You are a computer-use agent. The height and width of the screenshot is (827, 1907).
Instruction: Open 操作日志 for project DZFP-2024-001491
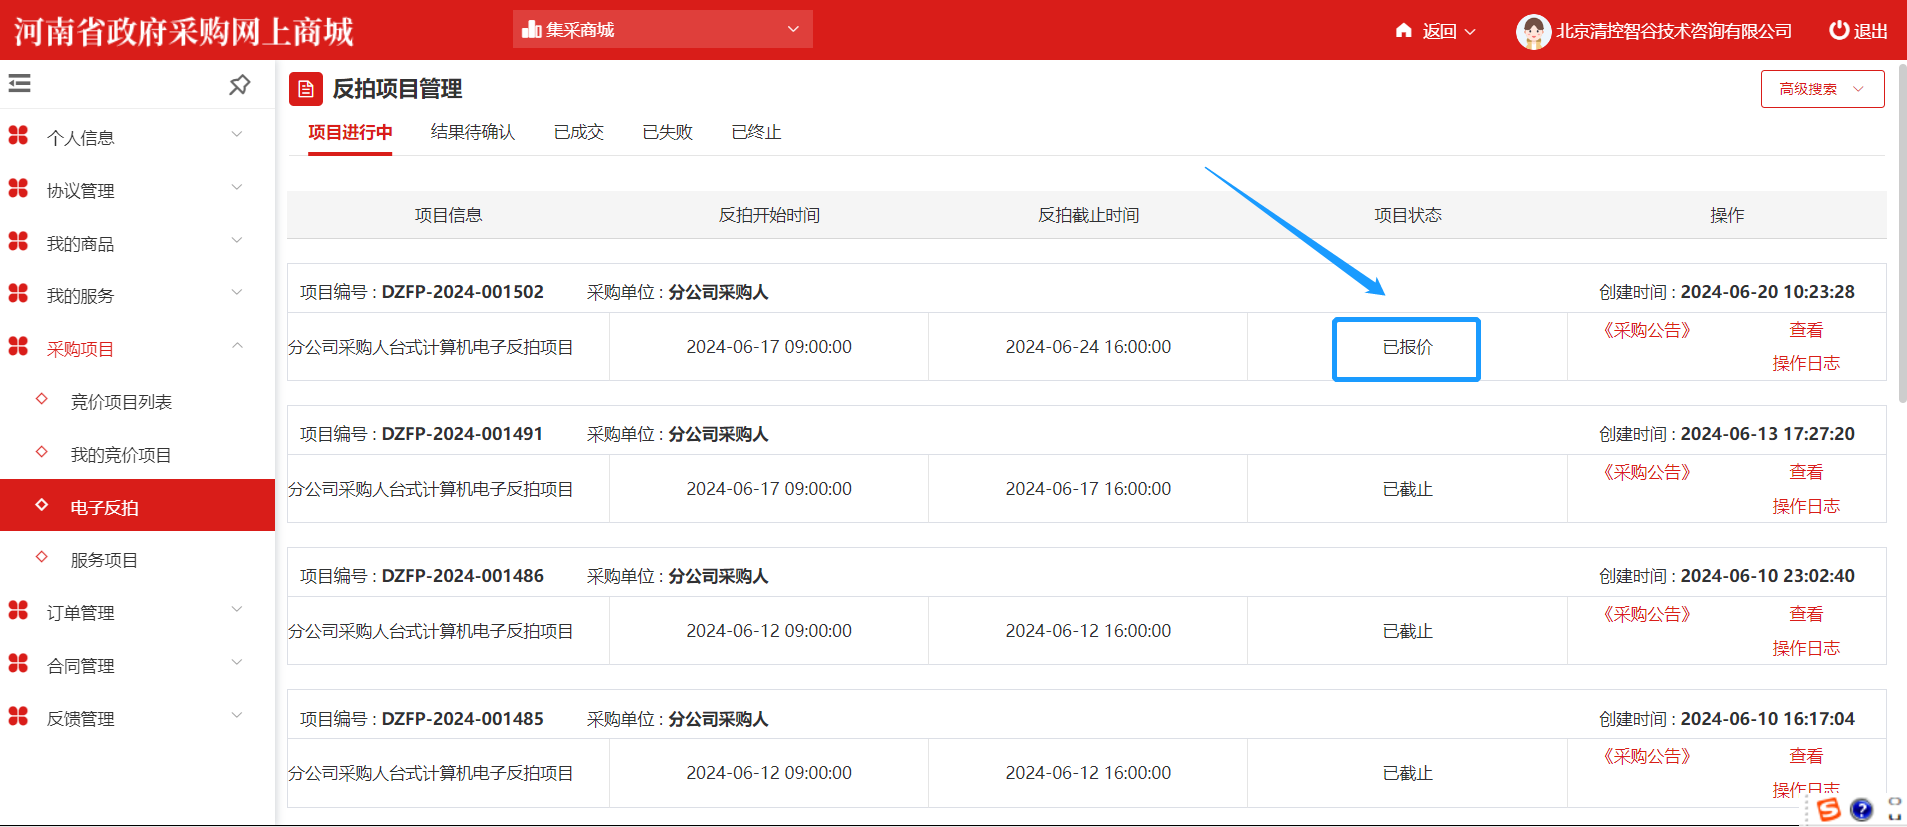[x=1806, y=506]
